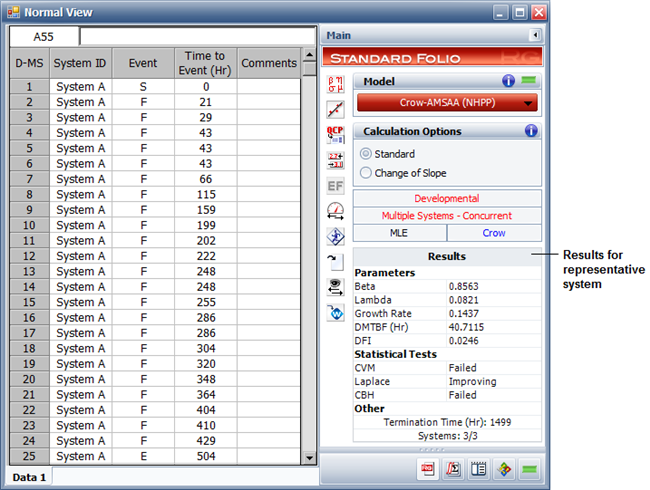Image resolution: width=650 pixels, height=490 pixels.
Task: Click Multiple Systems - Concurrent data type
Action: pos(446,215)
